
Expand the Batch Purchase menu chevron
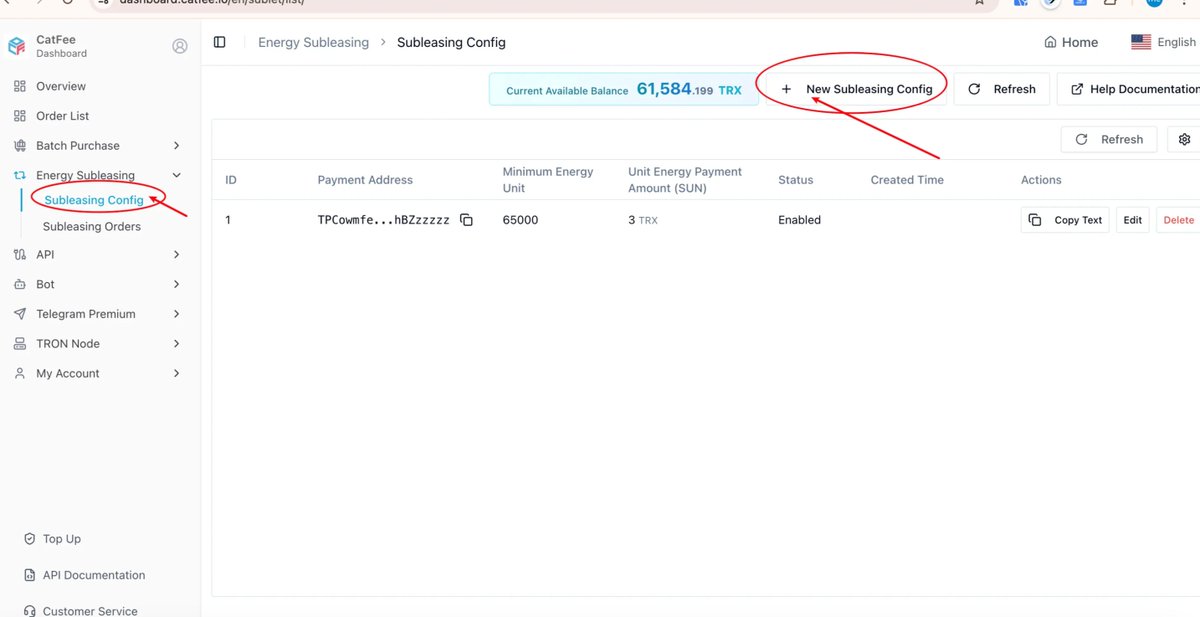point(177,146)
